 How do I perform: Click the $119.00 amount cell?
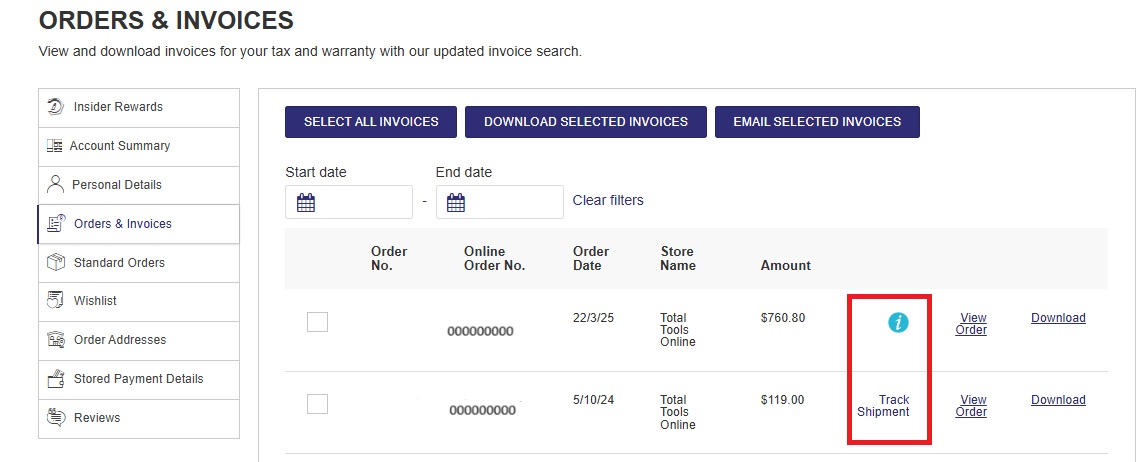782,399
